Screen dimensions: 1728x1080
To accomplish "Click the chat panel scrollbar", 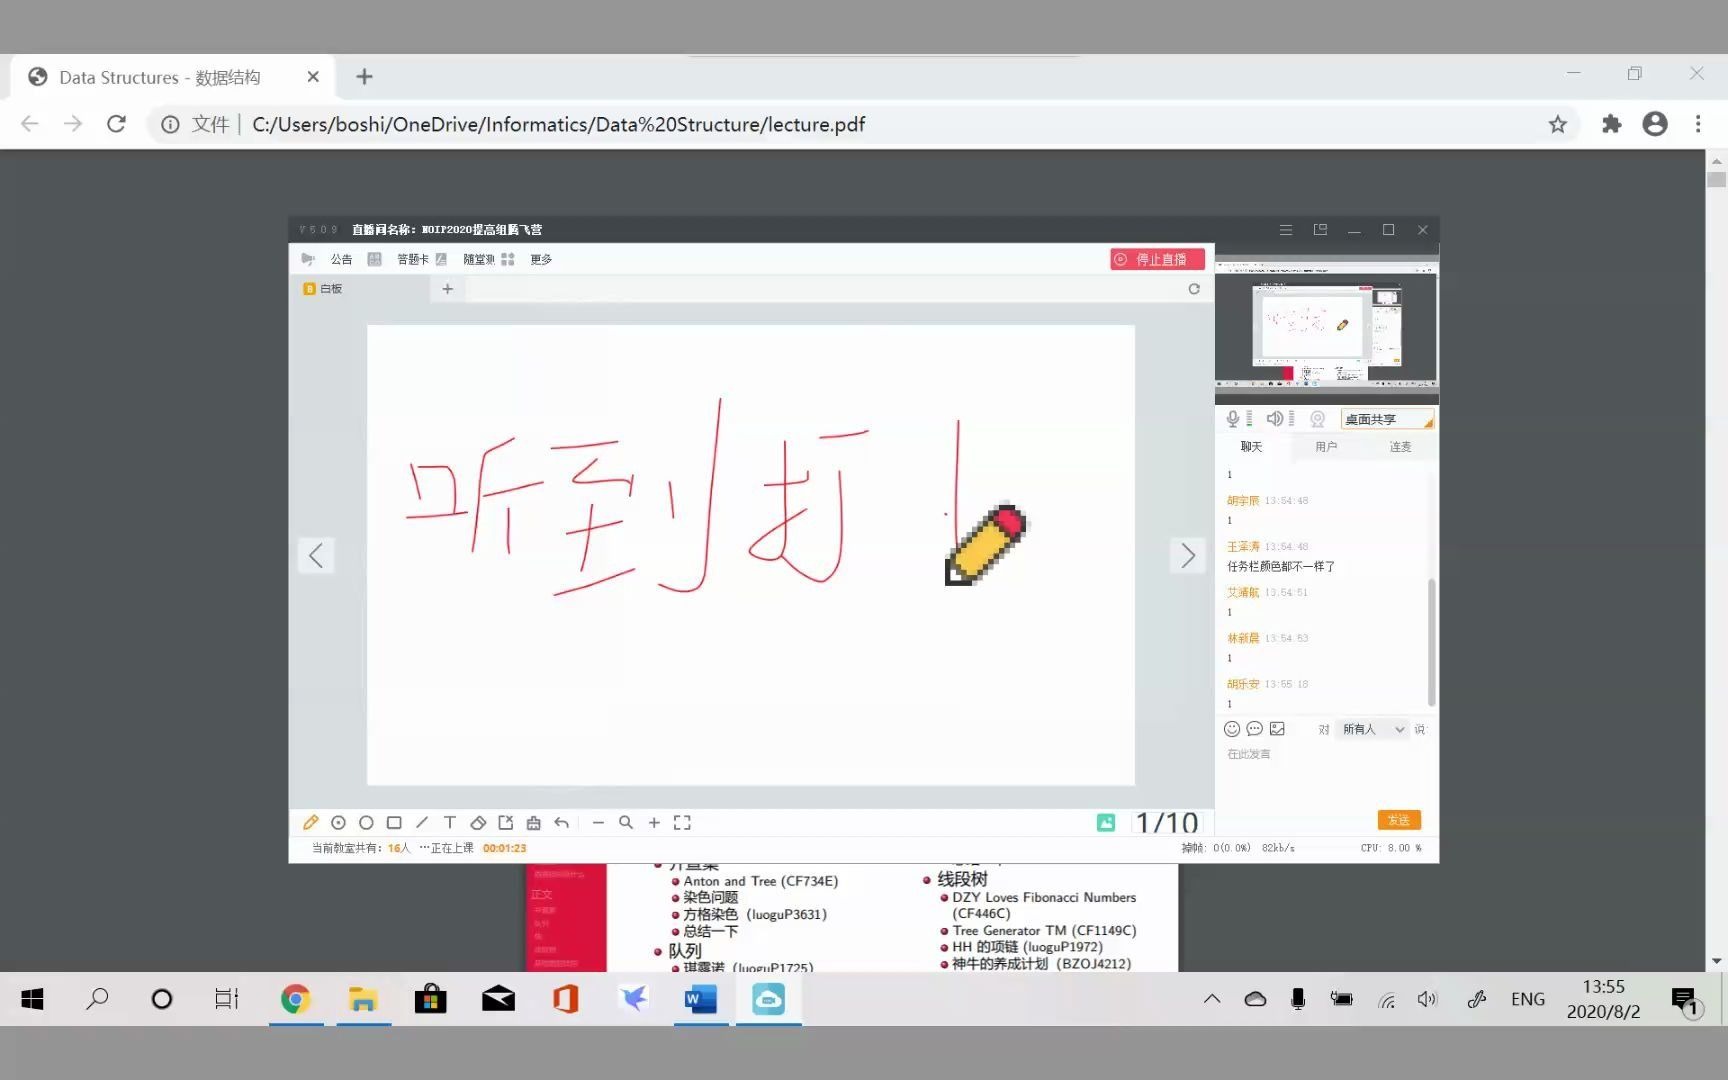I will [1431, 642].
